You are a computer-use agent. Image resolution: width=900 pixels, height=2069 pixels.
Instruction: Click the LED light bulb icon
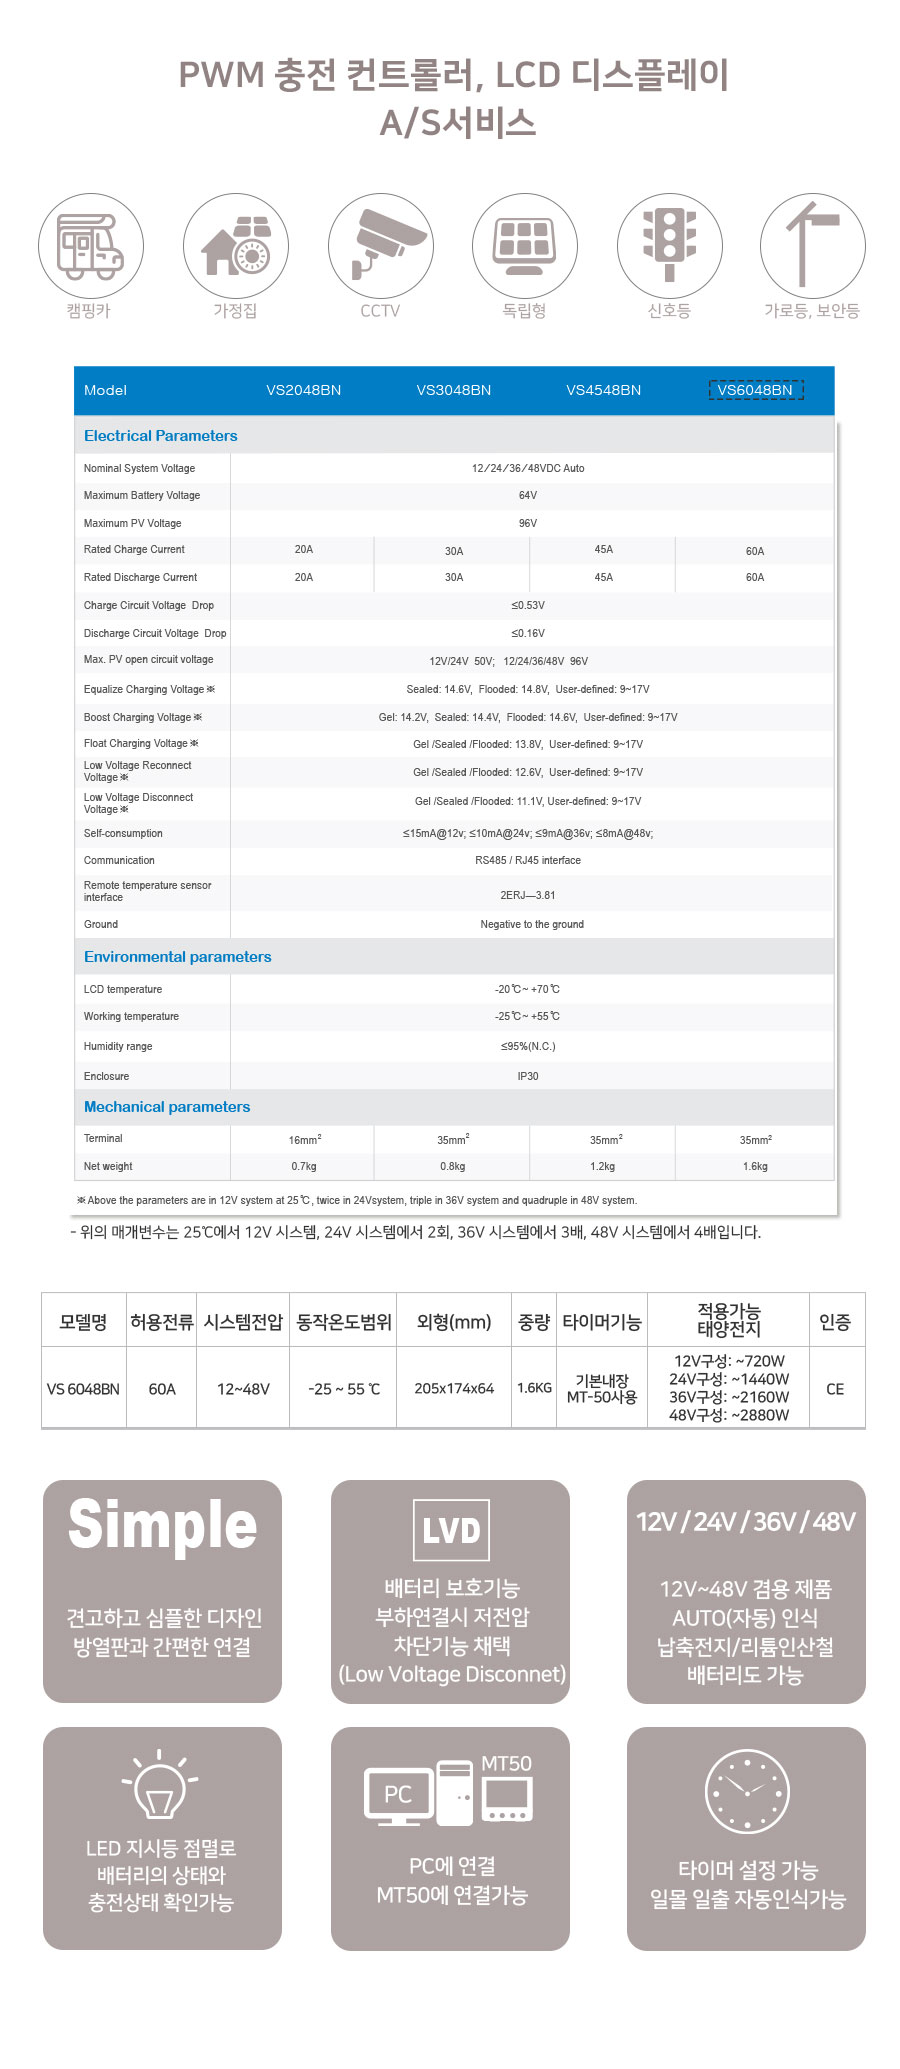point(160,1785)
